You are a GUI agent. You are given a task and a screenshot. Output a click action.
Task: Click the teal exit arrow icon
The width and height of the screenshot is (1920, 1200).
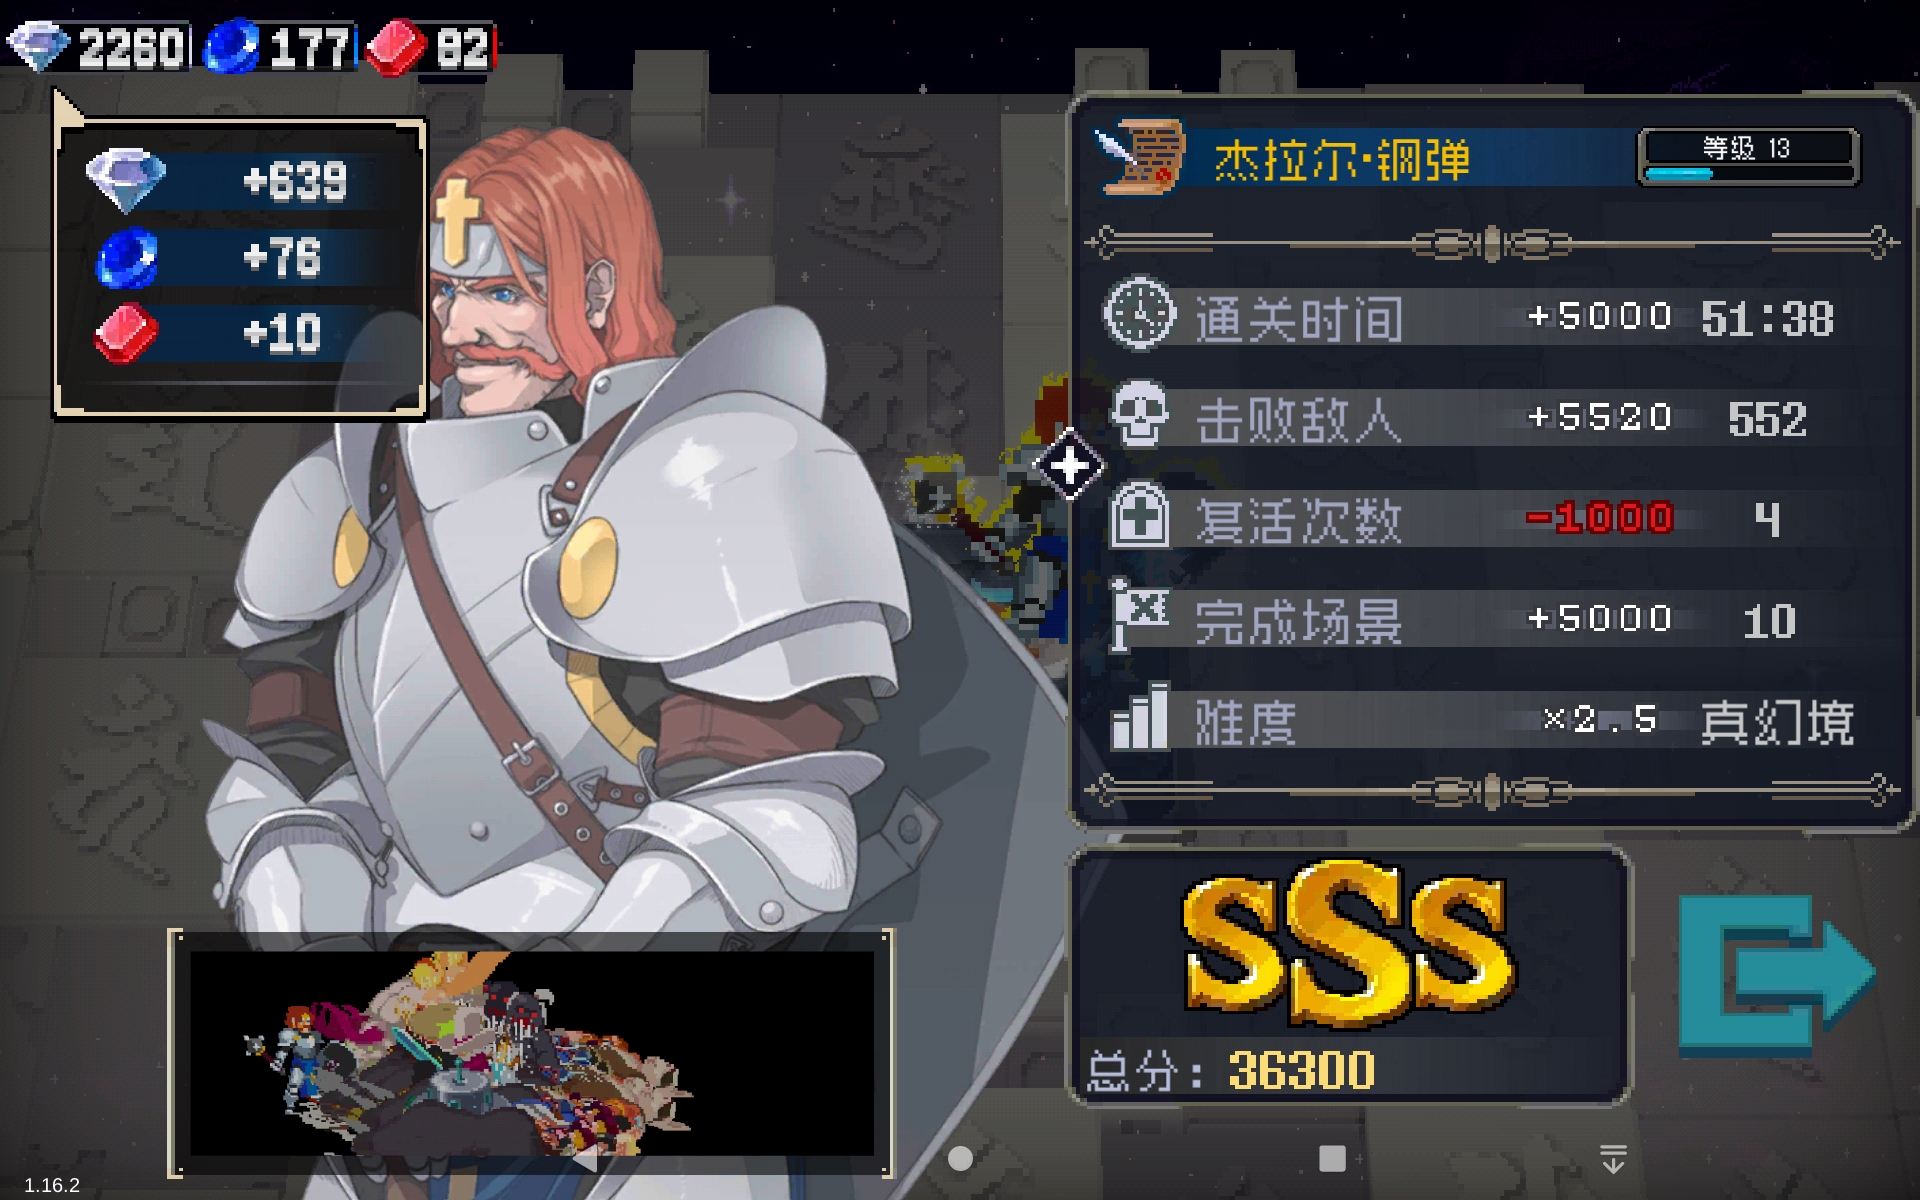coord(1775,975)
